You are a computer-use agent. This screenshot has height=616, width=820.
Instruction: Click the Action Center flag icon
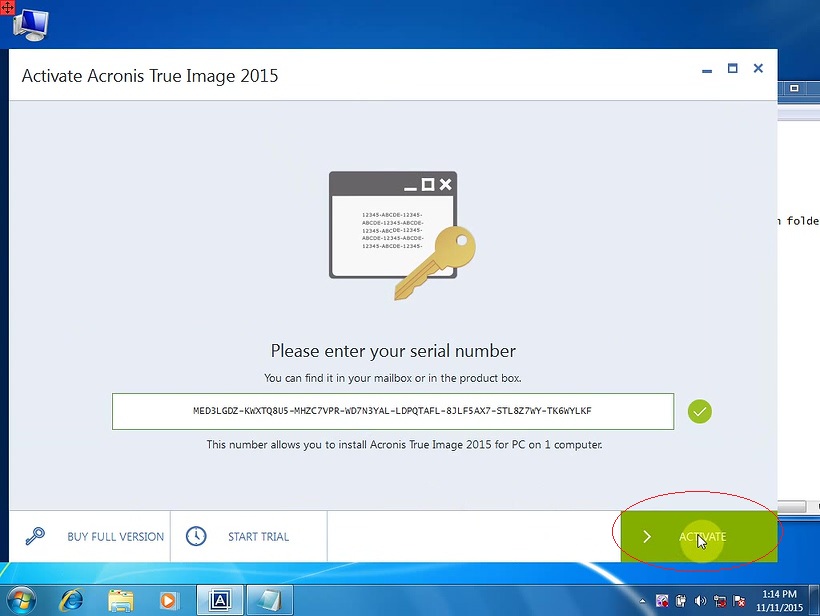click(x=739, y=601)
